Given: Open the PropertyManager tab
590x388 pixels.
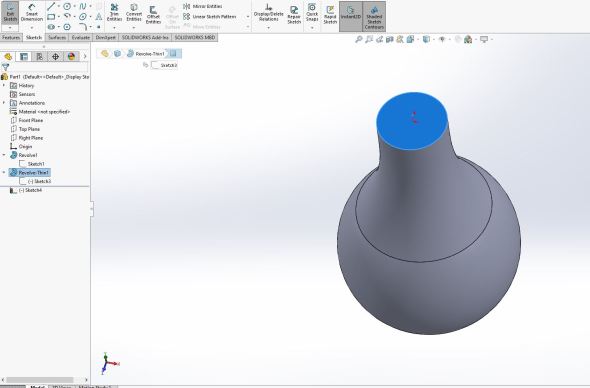Looking at the screenshot, I should pyautogui.click(x=24, y=56).
